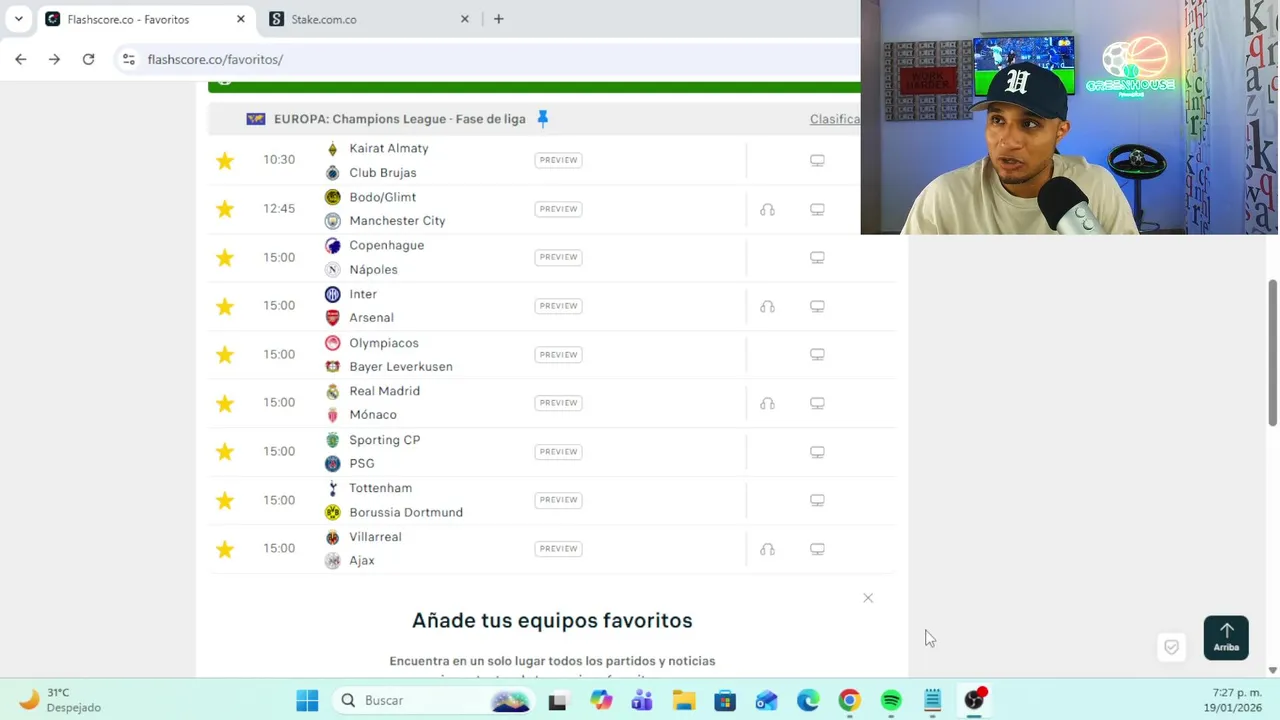Click TV broadcast icon for Sporting CP vs PSG
Screen dimensions: 1280x720
pyautogui.click(x=817, y=452)
